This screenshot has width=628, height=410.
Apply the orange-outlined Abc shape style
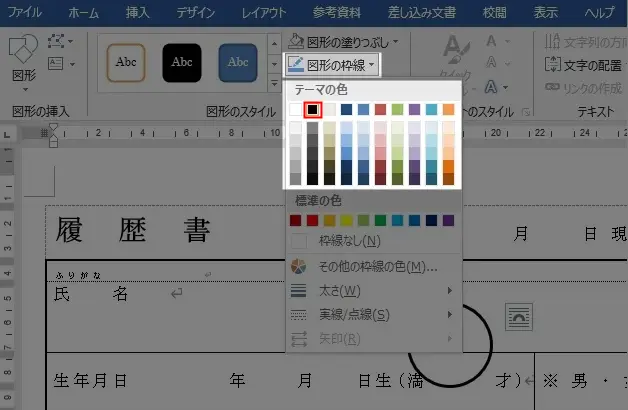126,62
